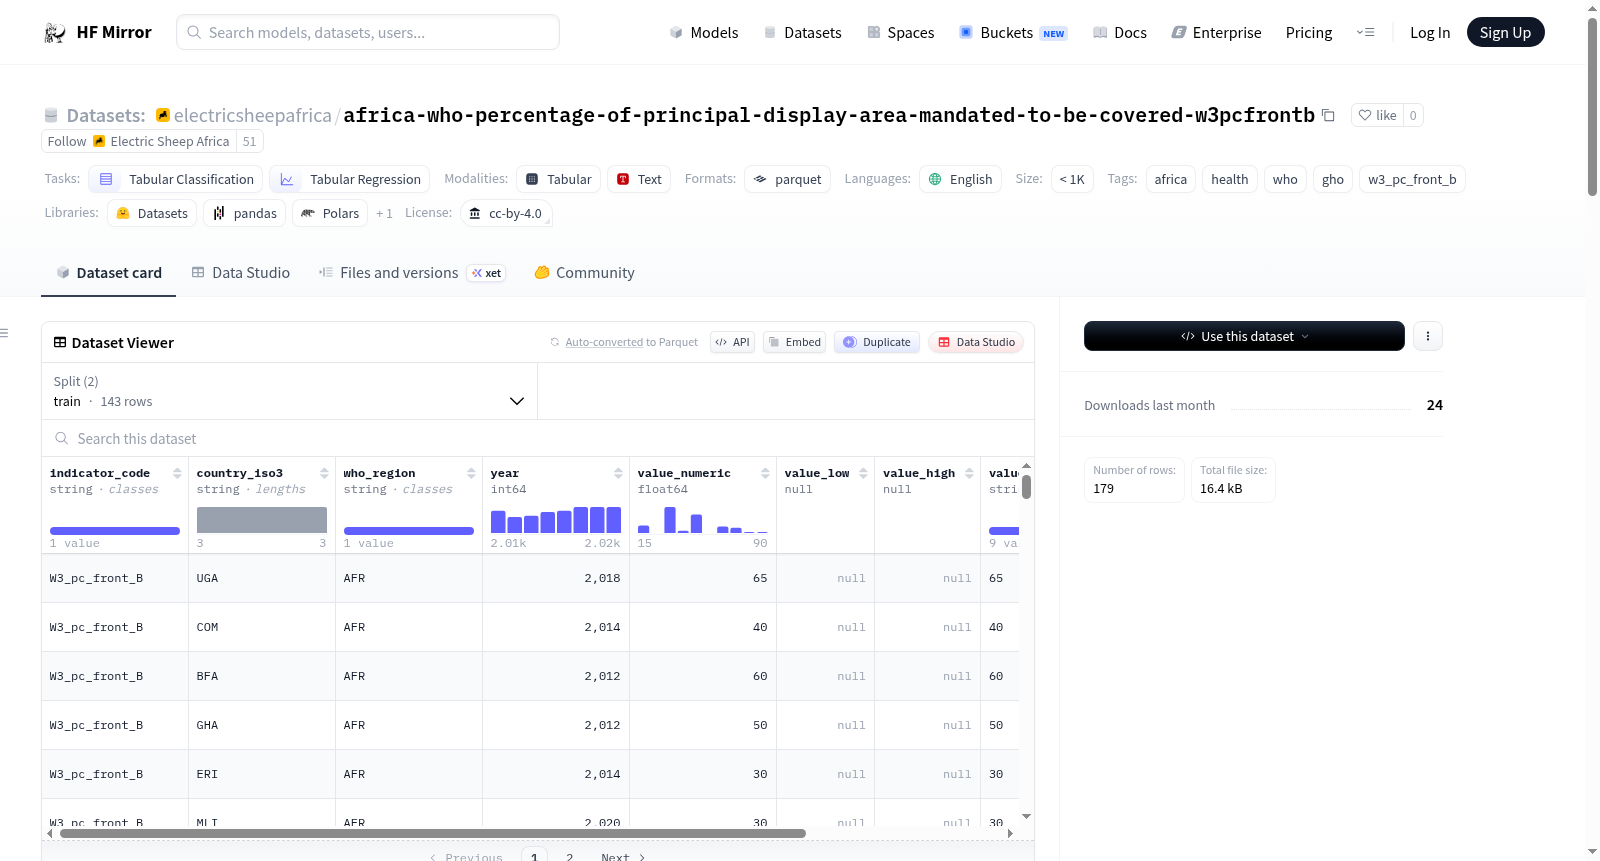Screen dimensions: 1600x861
Task: Click the horizontal table scrollbar
Action: (432, 833)
